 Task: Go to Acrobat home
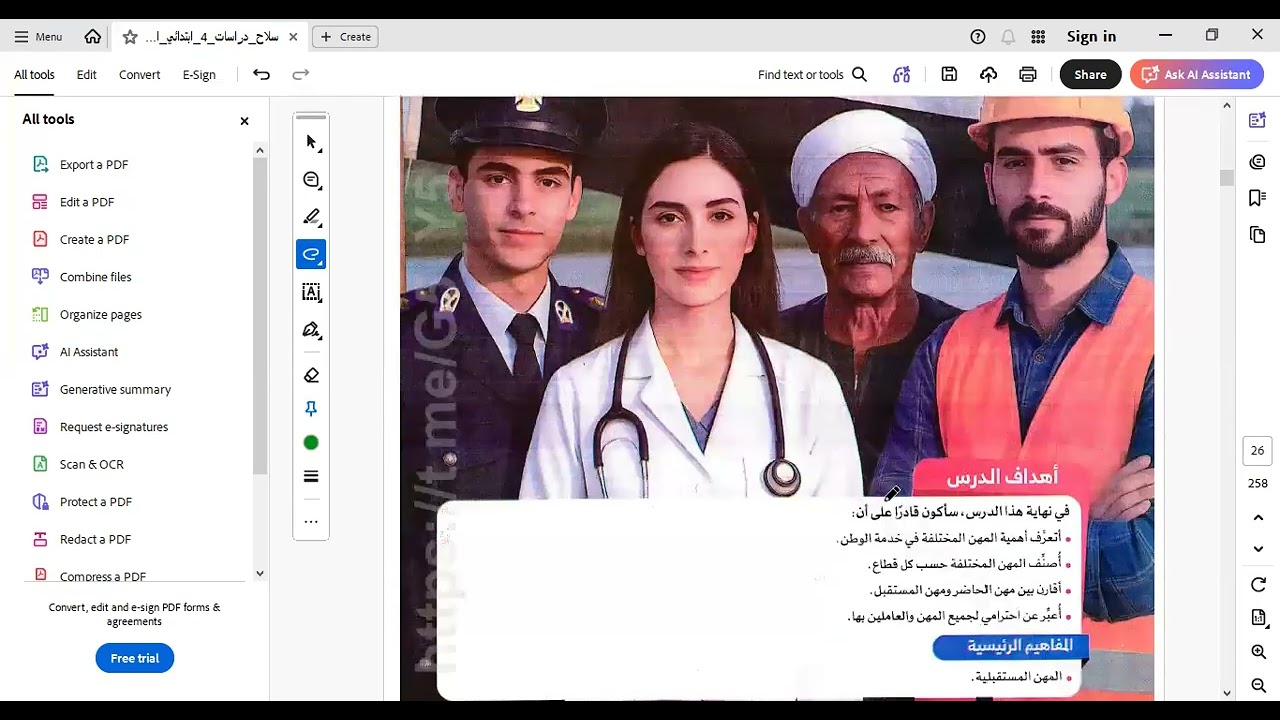pyautogui.click(x=93, y=36)
